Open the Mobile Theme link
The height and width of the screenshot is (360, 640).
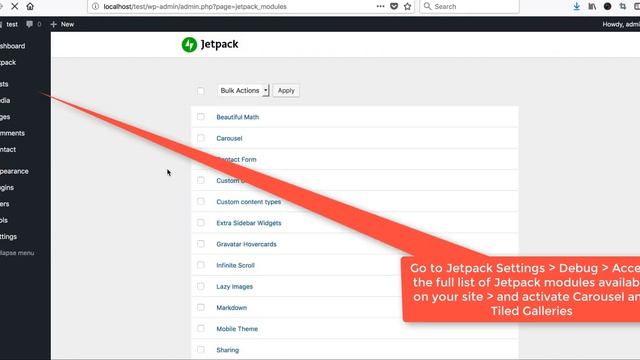coord(237,329)
